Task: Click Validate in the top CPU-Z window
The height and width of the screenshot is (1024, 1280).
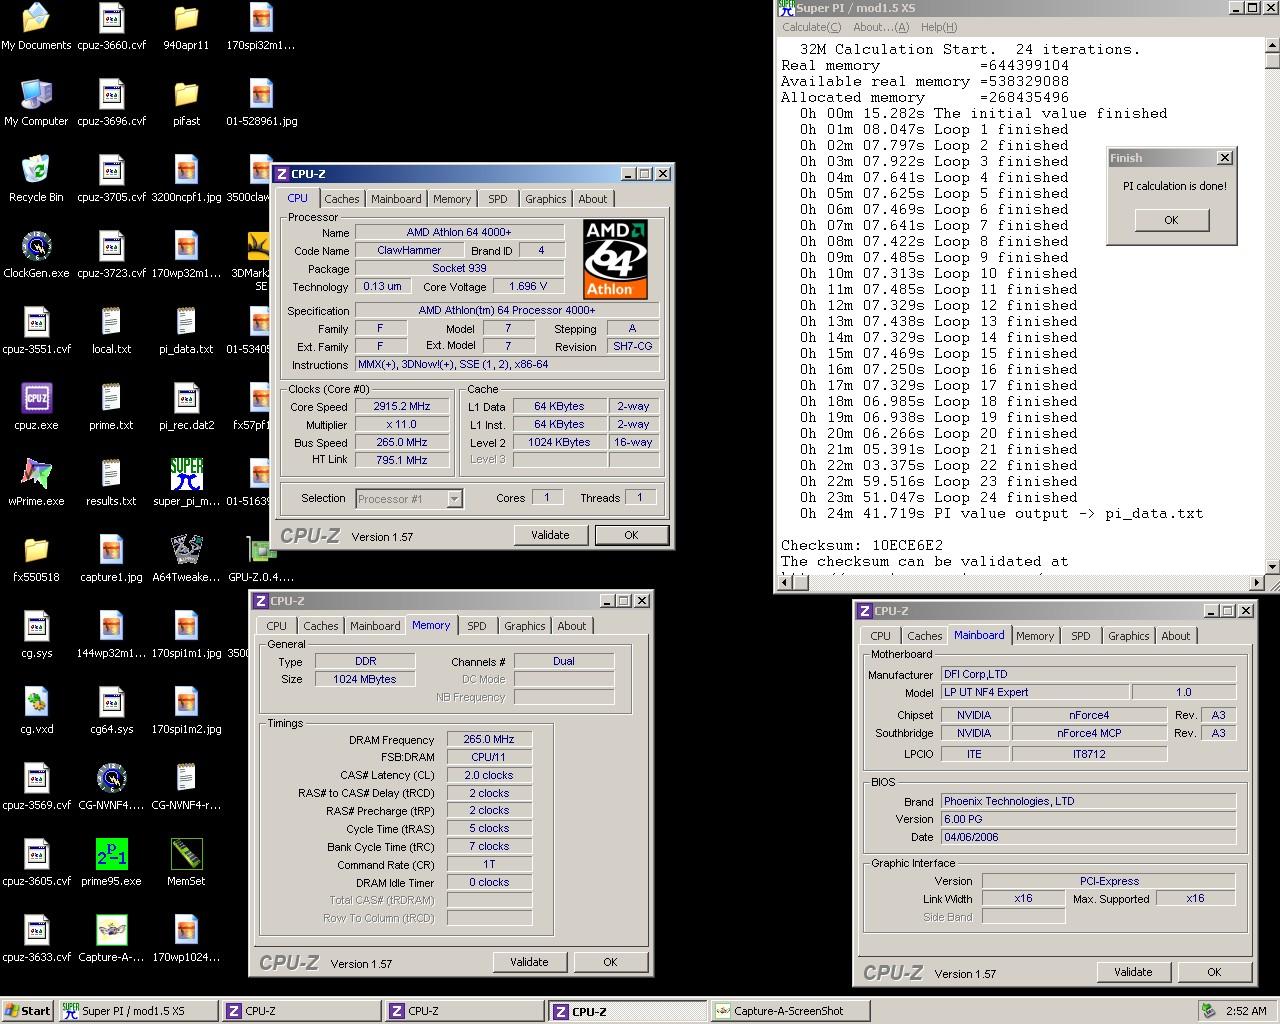Action: point(550,535)
